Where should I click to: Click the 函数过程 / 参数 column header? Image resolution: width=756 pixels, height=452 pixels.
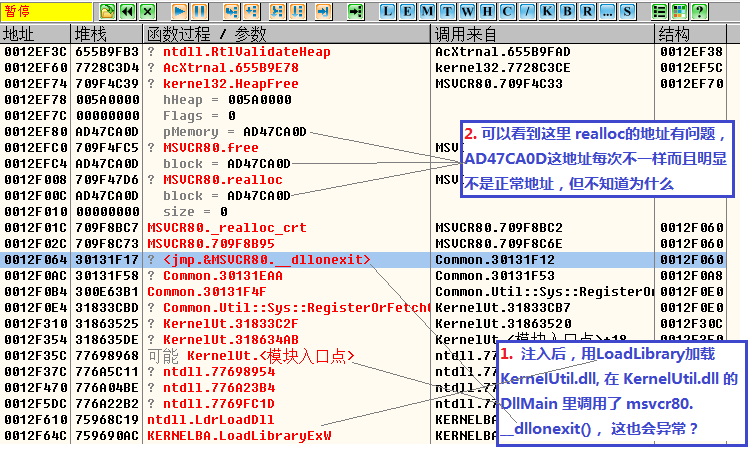pos(286,34)
